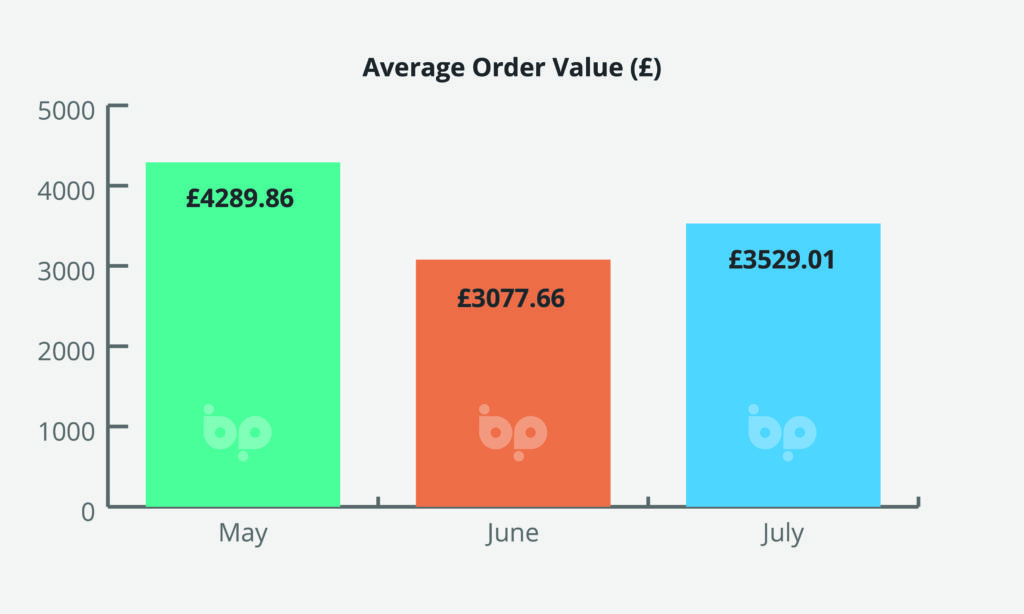The height and width of the screenshot is (614, 1024).
Task: Click the £3077.66 value label
Action: 511,299
